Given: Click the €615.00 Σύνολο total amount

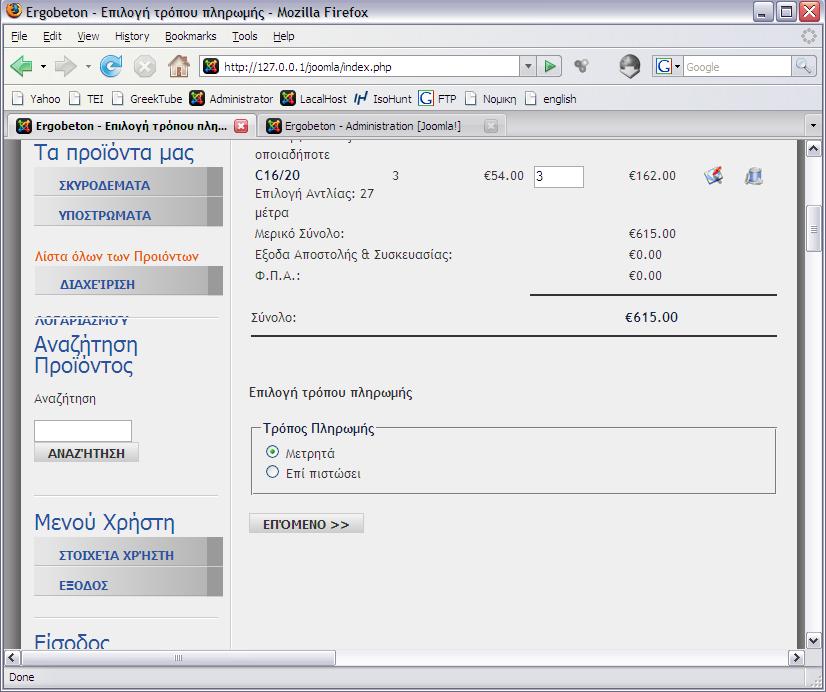Looking at the screenshot, I should pyautogui.click(x=652, y=317).
